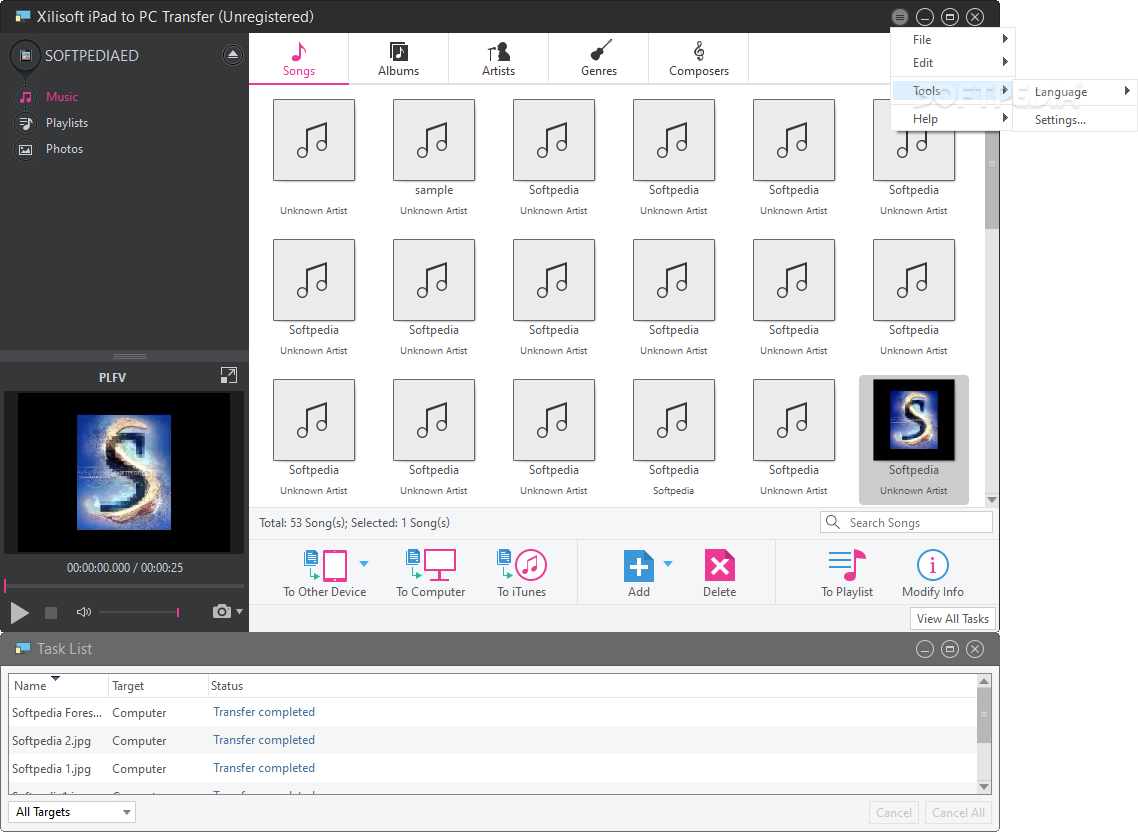Stop the preview playback
Screen dimensions: 1138x832
click(51, 613)
